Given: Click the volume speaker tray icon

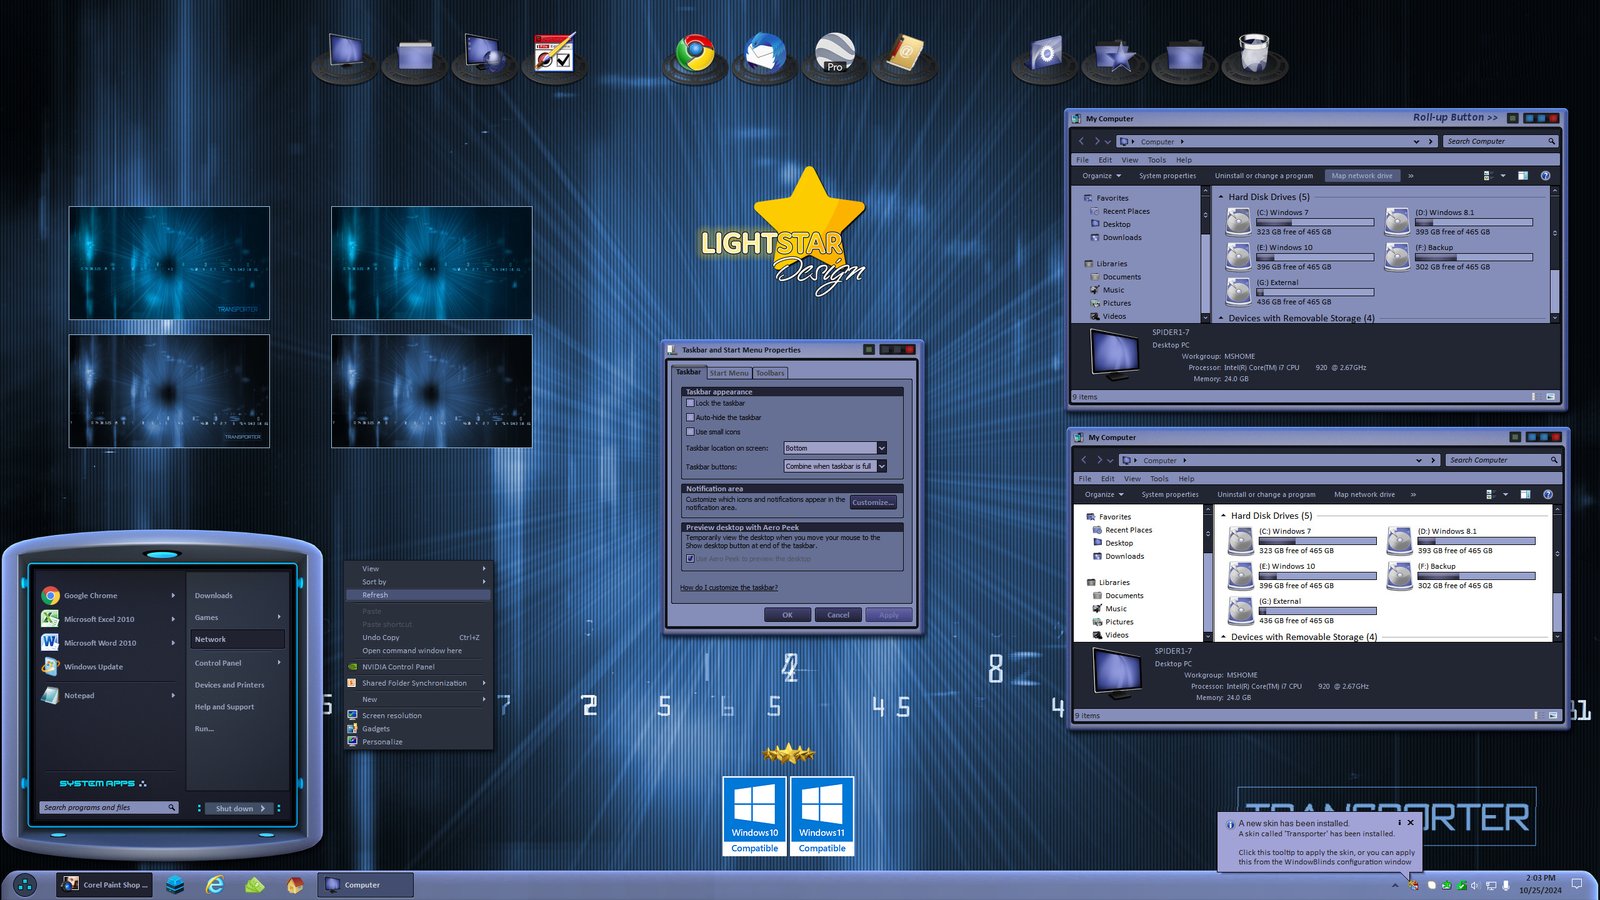Looking at the screenshot, I should coord(1475,885).
